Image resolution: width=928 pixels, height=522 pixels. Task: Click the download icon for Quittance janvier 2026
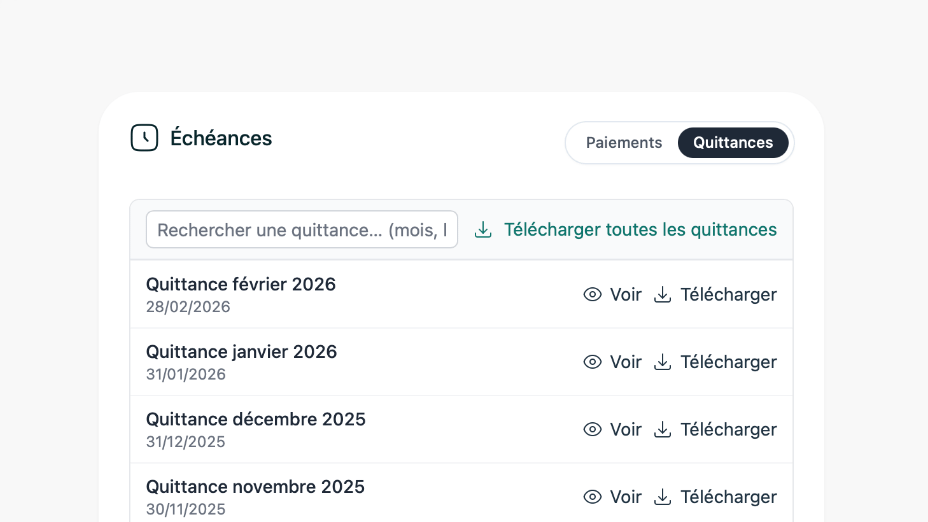coord(662,362)
